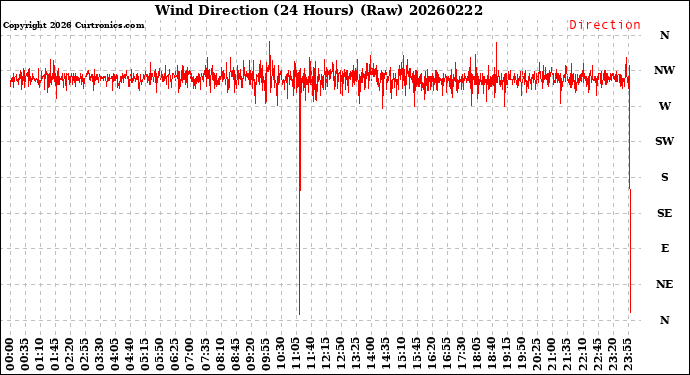Image resolution: width=690 pixels, height=375 pixels.
Task: Click the '02:55' time axis label
Action: [x=85, y=355]
